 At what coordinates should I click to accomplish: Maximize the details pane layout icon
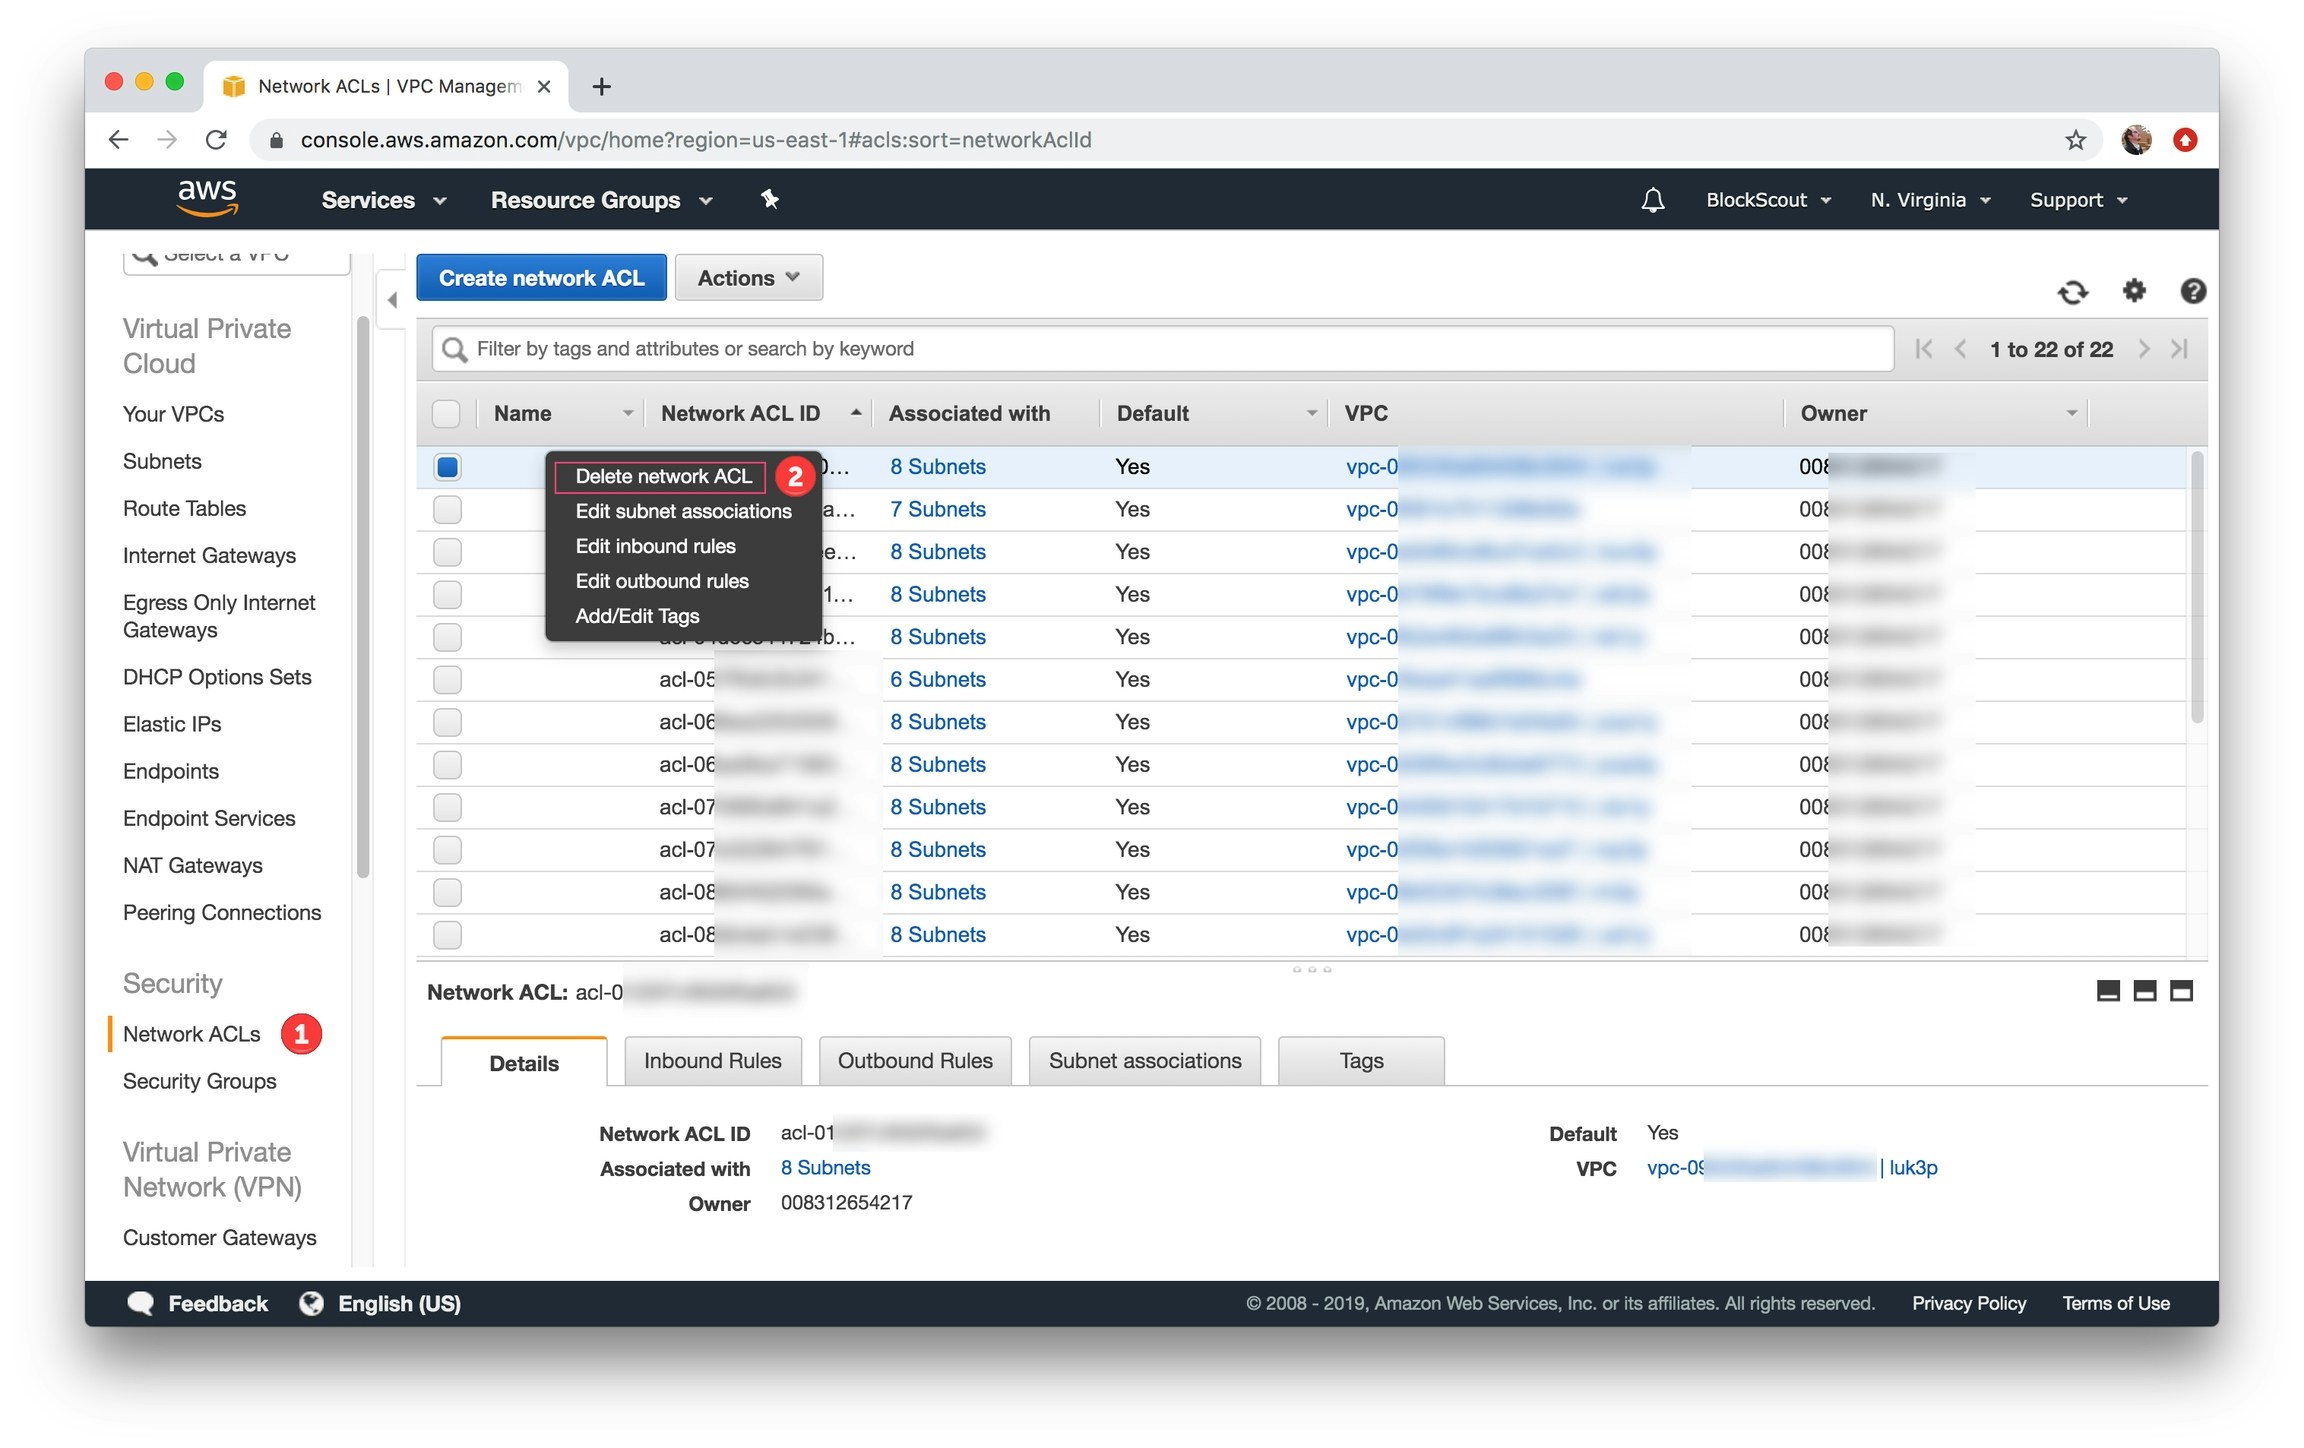tap(2181, 991)
